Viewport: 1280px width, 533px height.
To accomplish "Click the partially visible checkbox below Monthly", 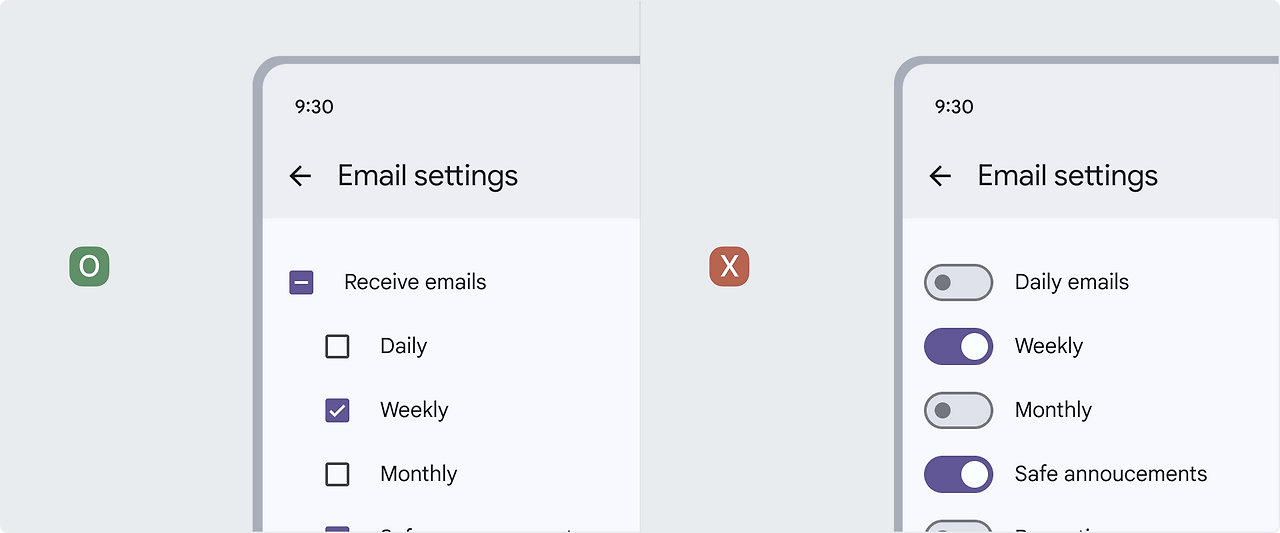I will coord(337,529).
